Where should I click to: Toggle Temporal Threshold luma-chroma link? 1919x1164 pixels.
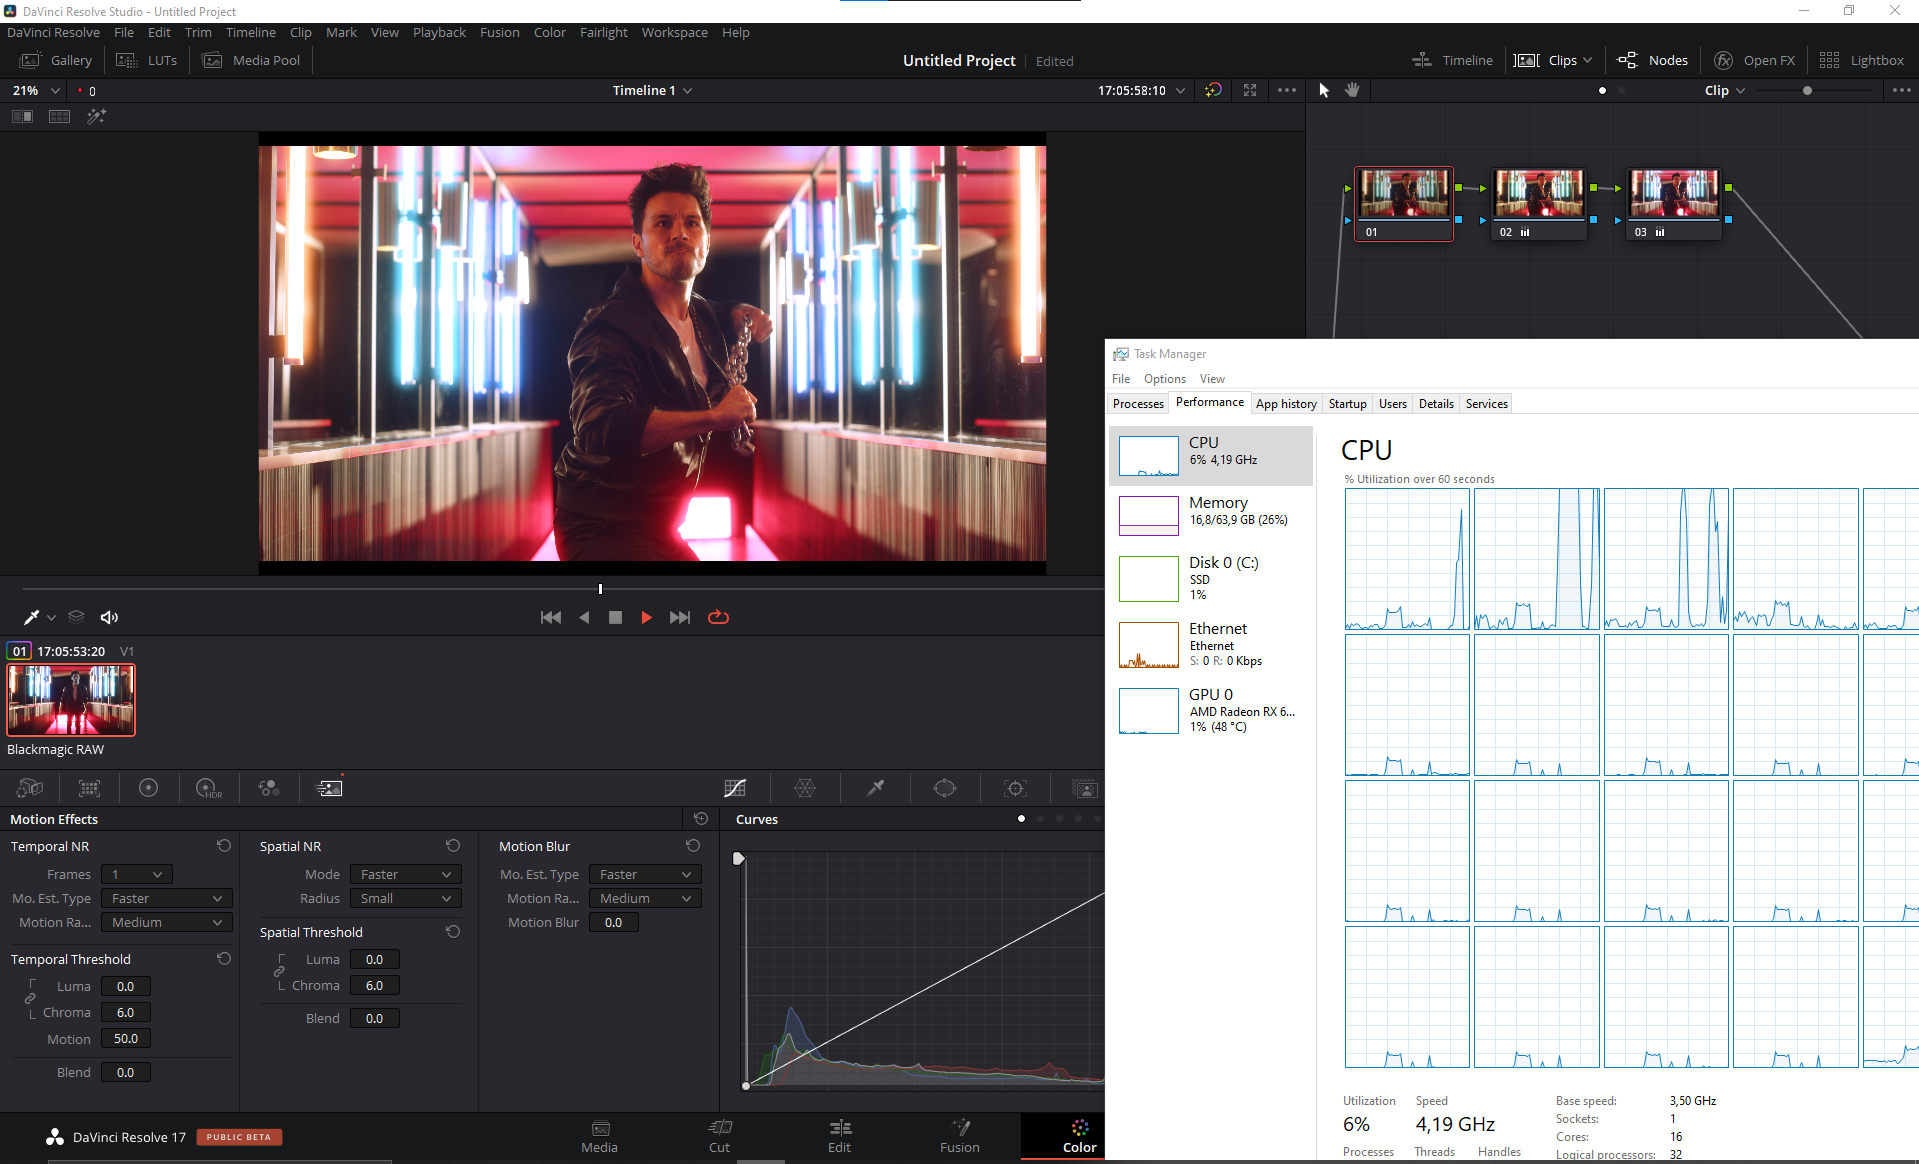pyautogui.click(x=30, y=998)
